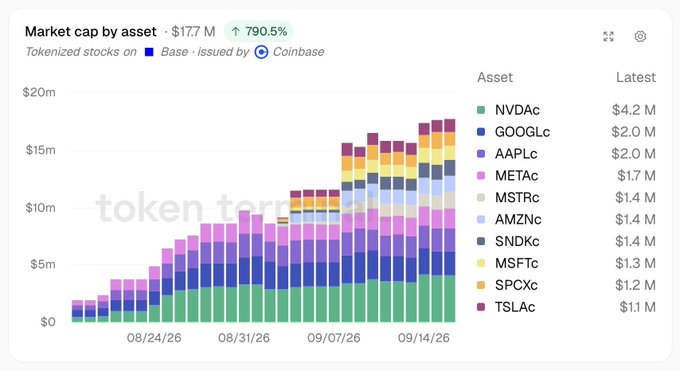Click the SNDKc legend label
The width and height of the screenshot is (680, 371).
[517, 241]
